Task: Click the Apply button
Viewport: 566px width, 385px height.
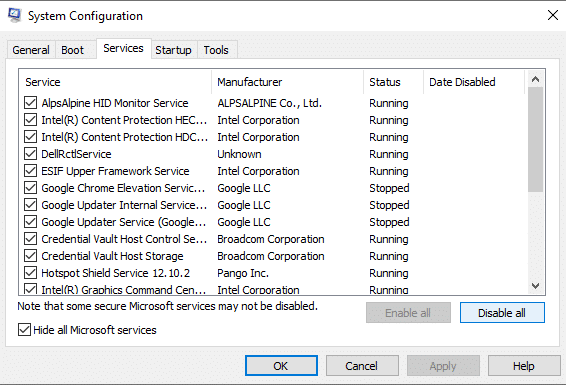Action: [x=443, y=366]
